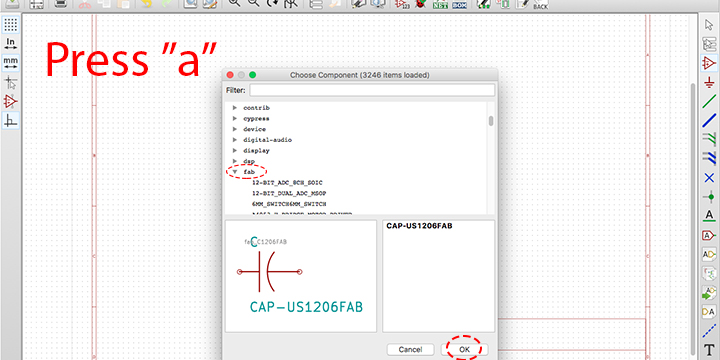
Task: Open the Annotate schematic tool
Action: [x=403, y=4]
